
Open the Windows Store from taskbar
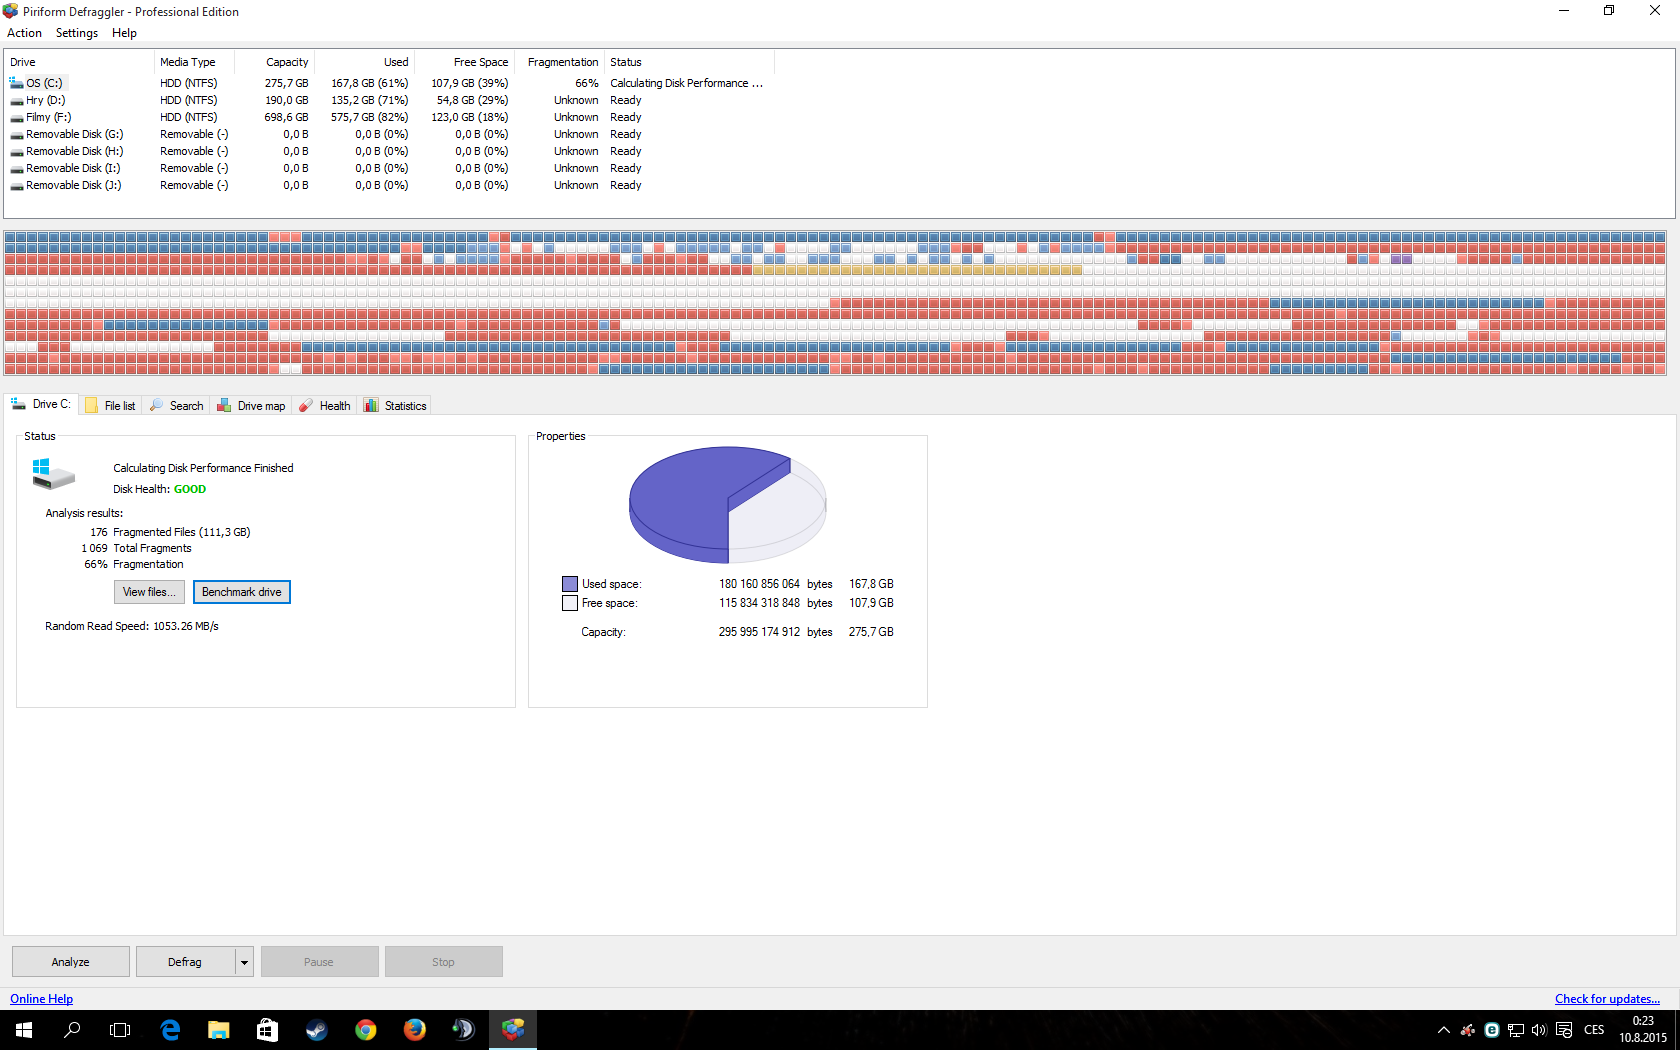tap(267, 1030)
